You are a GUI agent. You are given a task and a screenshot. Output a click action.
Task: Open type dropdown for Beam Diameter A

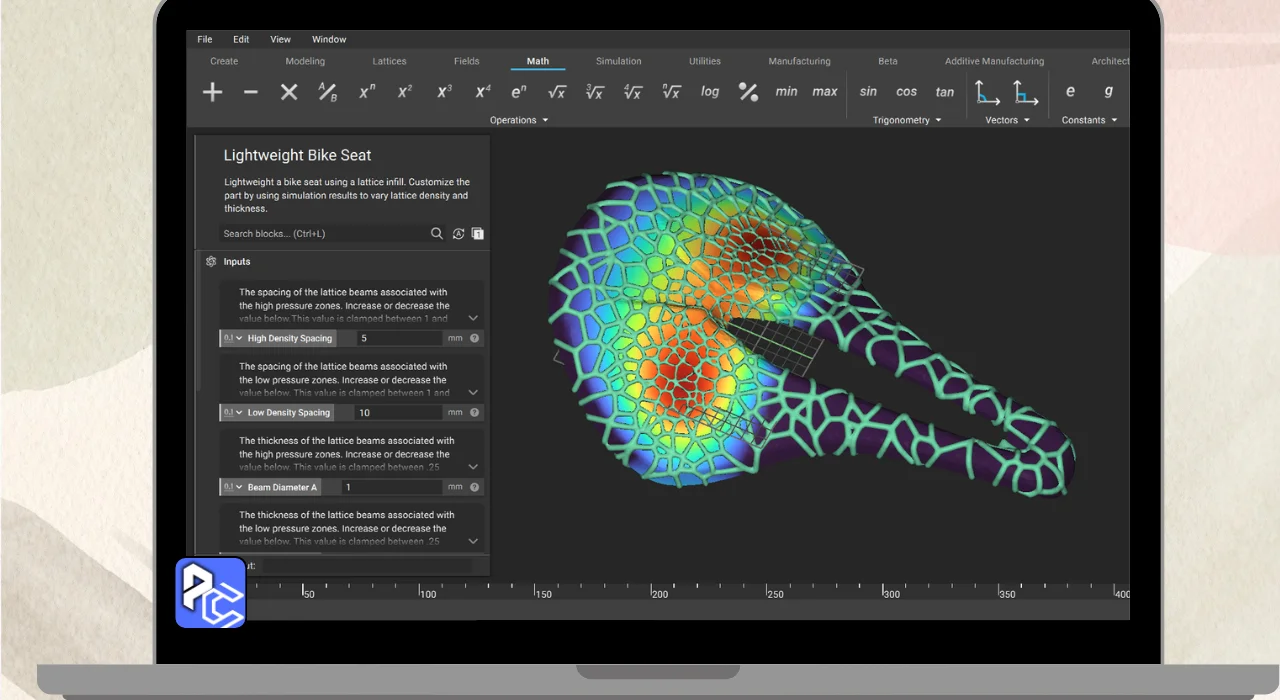tap(232, 487)
